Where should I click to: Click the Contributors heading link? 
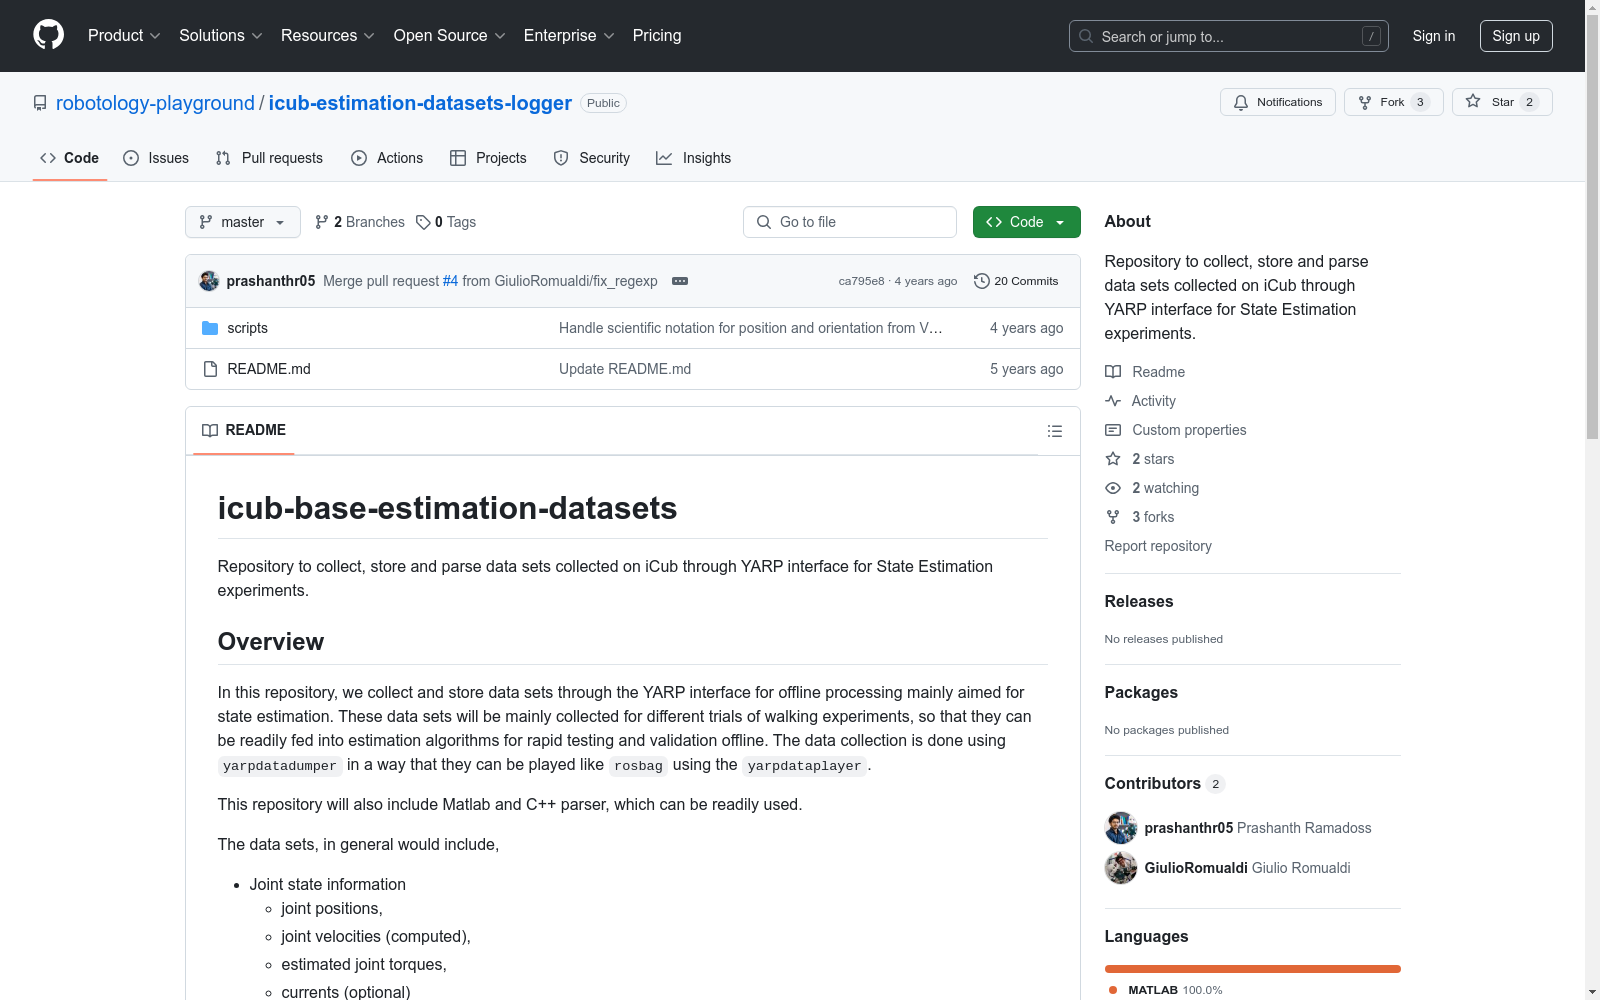(x=1164, y=783)
